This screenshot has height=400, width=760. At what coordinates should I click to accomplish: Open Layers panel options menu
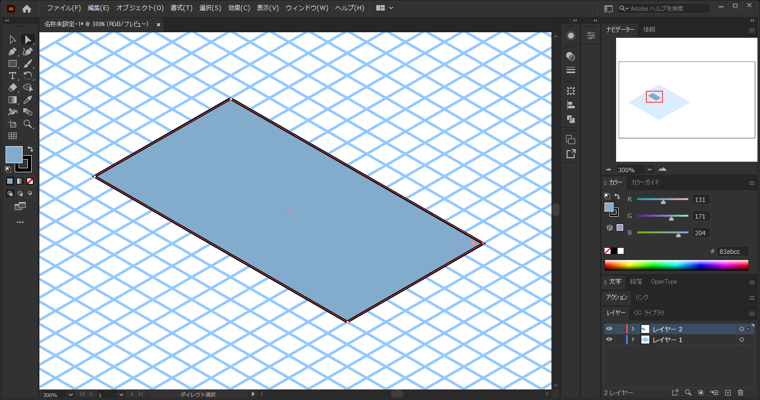(x=752, y=313)
